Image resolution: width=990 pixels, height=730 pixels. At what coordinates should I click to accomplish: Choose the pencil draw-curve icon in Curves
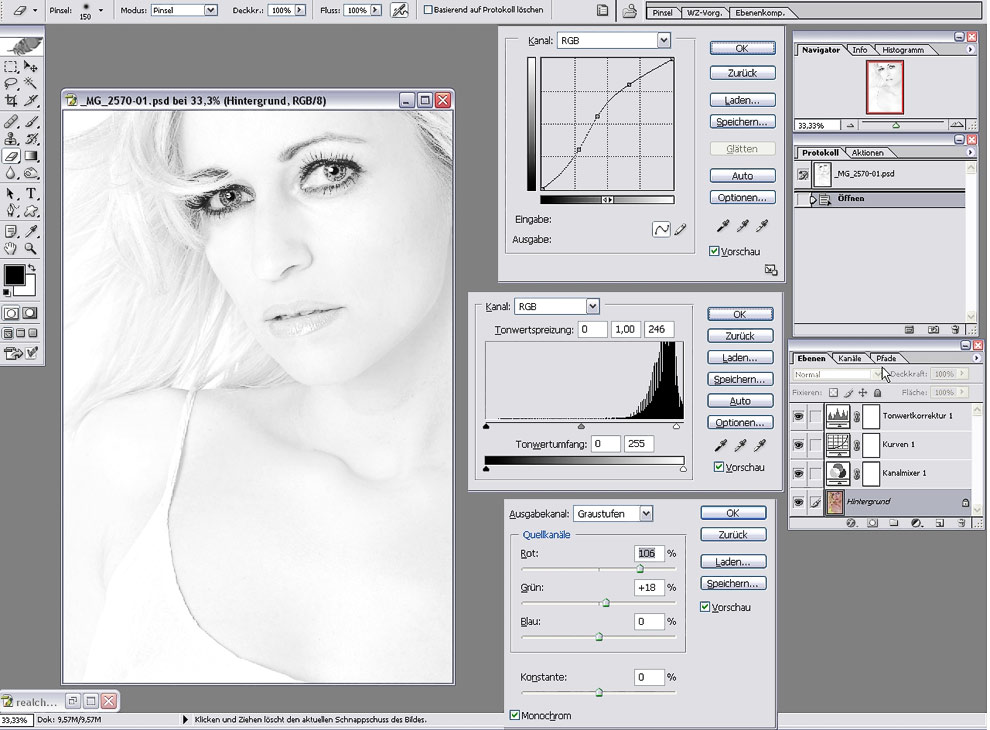pyautogui.click(x=680, y=230)
